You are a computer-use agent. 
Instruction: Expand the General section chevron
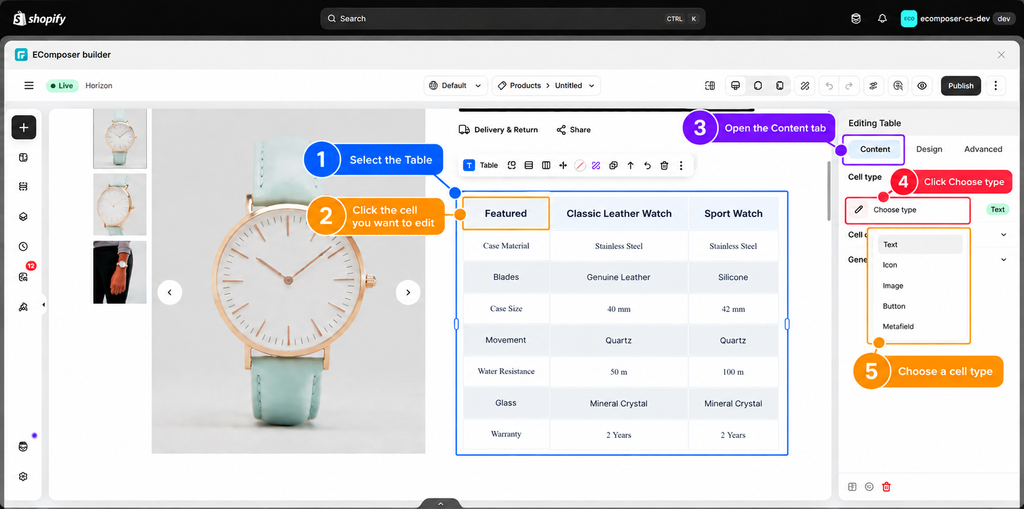point(1004,259)
